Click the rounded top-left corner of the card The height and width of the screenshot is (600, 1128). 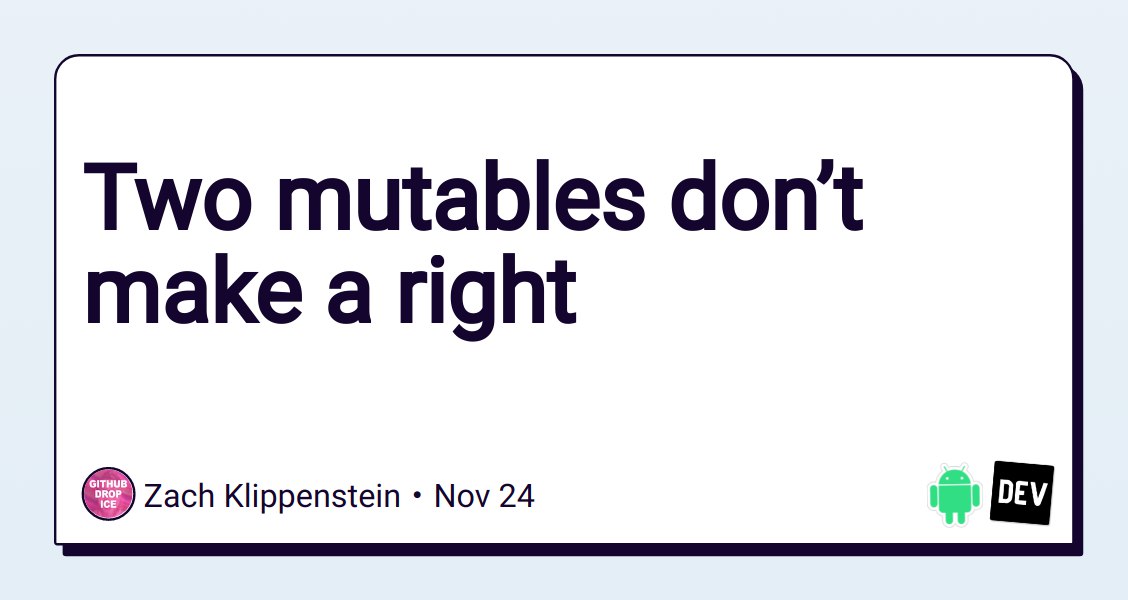[x=61, y=61]
